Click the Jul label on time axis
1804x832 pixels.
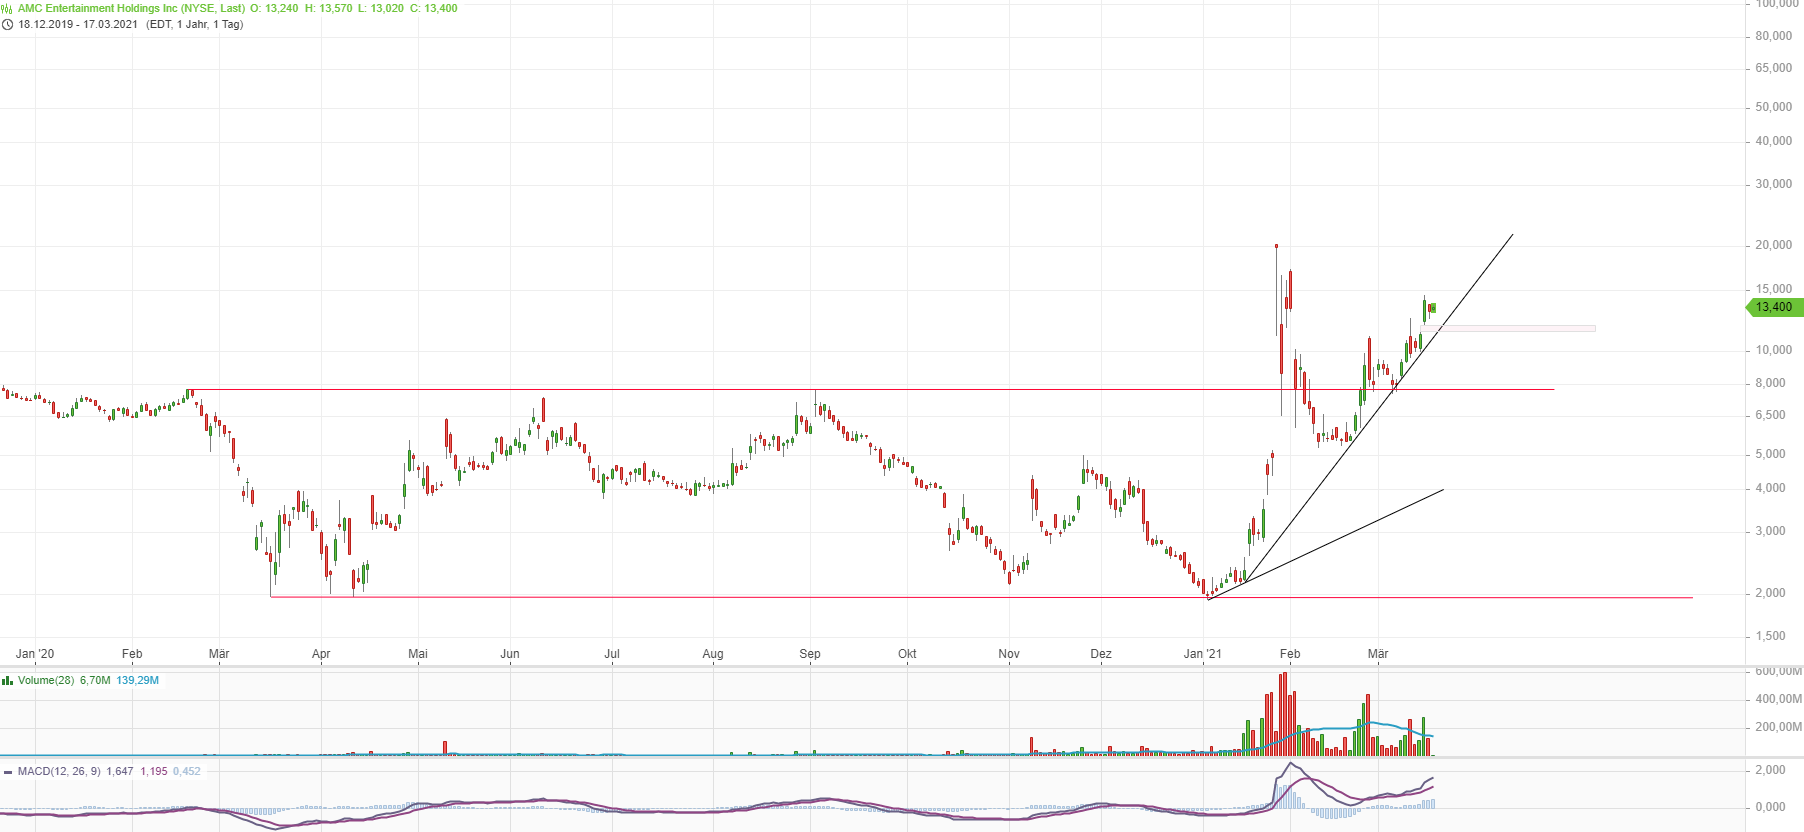(612, 654)
